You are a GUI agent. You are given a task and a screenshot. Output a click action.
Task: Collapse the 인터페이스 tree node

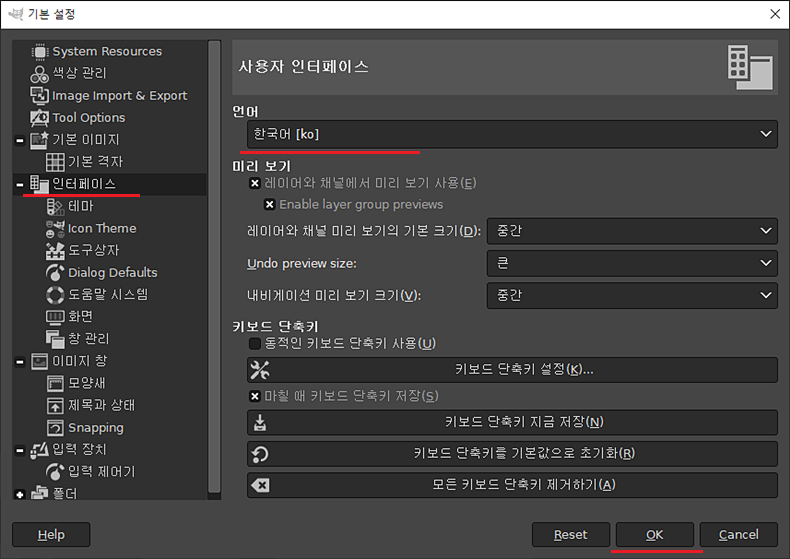(20, 185)
